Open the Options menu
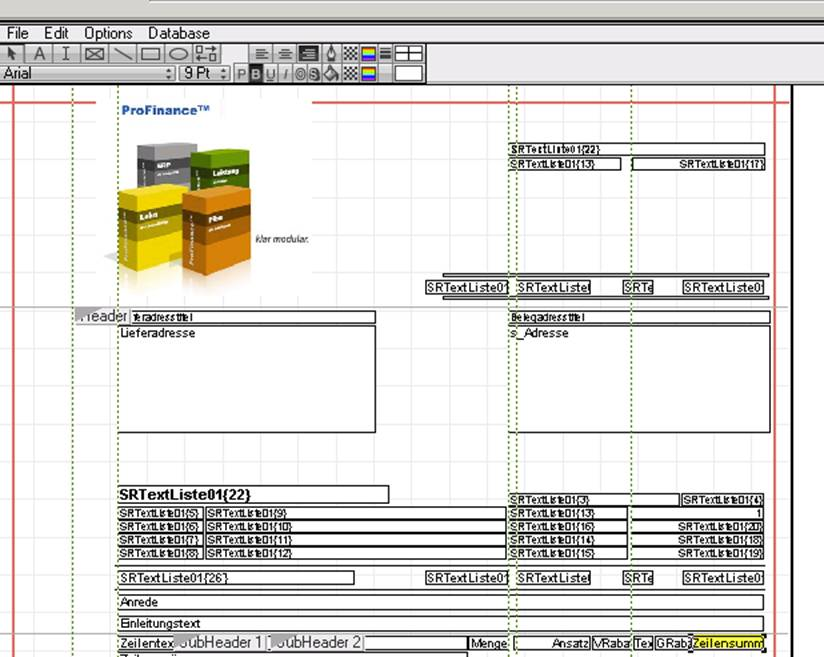The width and height of the screenshot is (824, 657). coord(108,33)
